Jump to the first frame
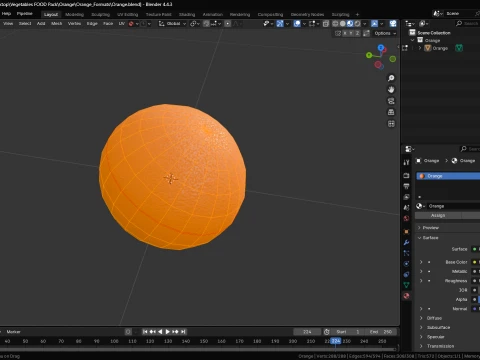Screen dimensions: 480x360 pos(145,332)
